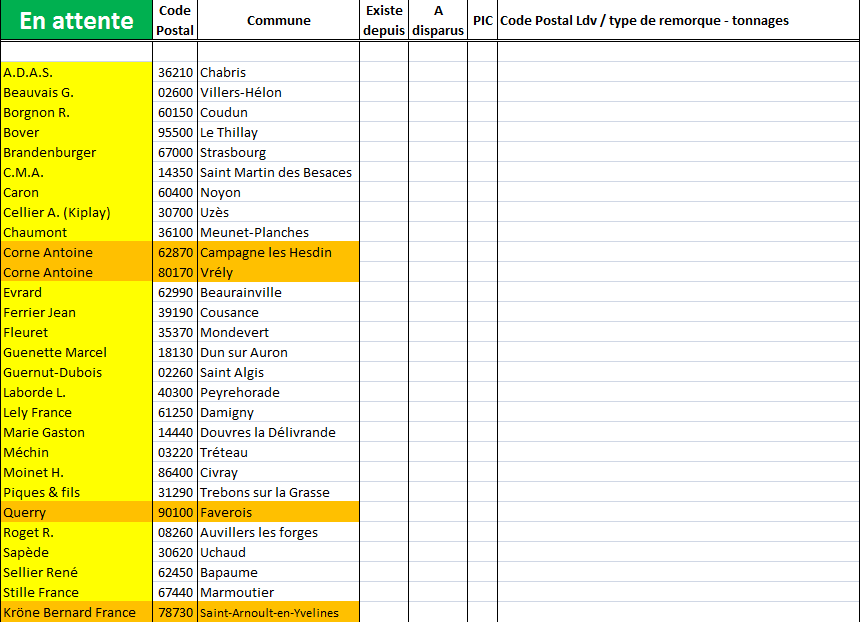This screenshot has width=860, height=622.
Task: Click the 'Le Thillay' commune cell
Action: (278, 132)
